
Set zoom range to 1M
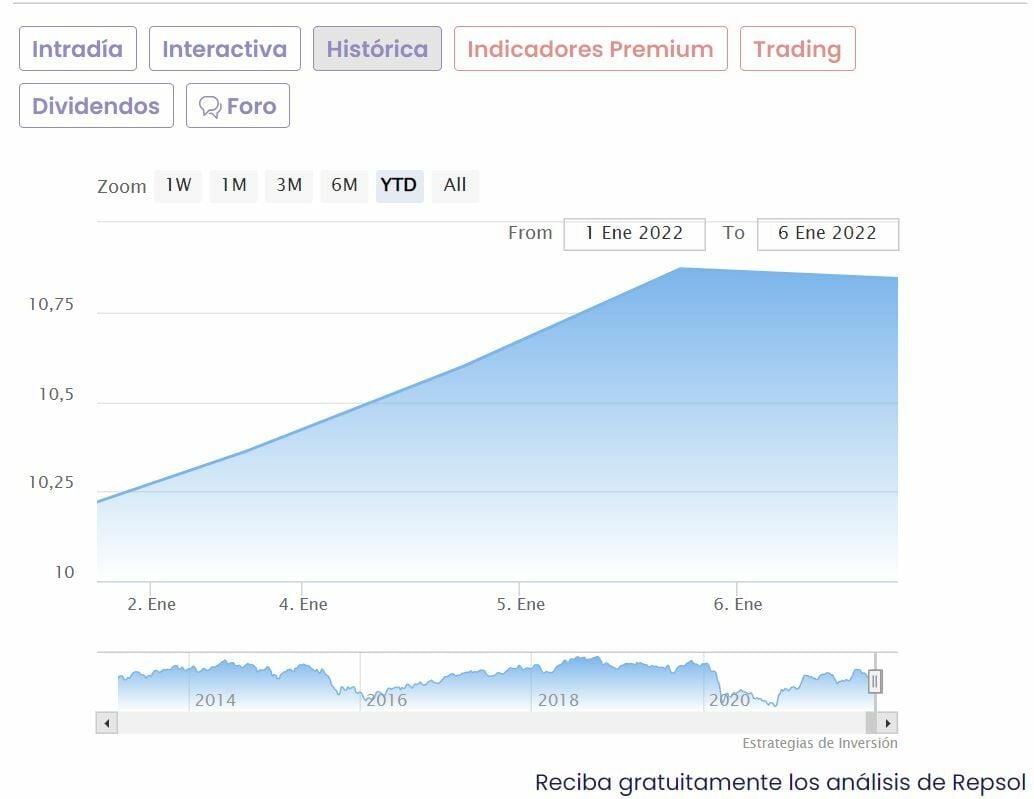tap(234, 185)
